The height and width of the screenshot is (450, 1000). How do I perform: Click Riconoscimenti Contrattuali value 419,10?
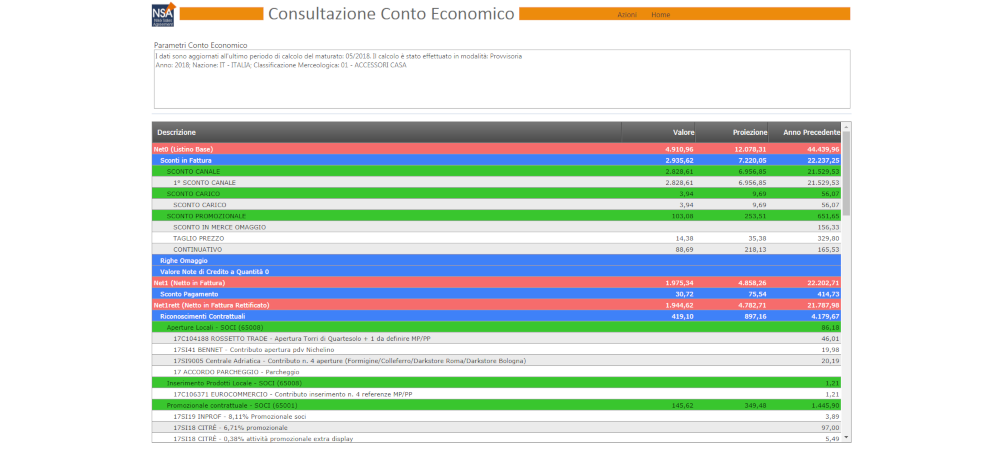(683, 316)
